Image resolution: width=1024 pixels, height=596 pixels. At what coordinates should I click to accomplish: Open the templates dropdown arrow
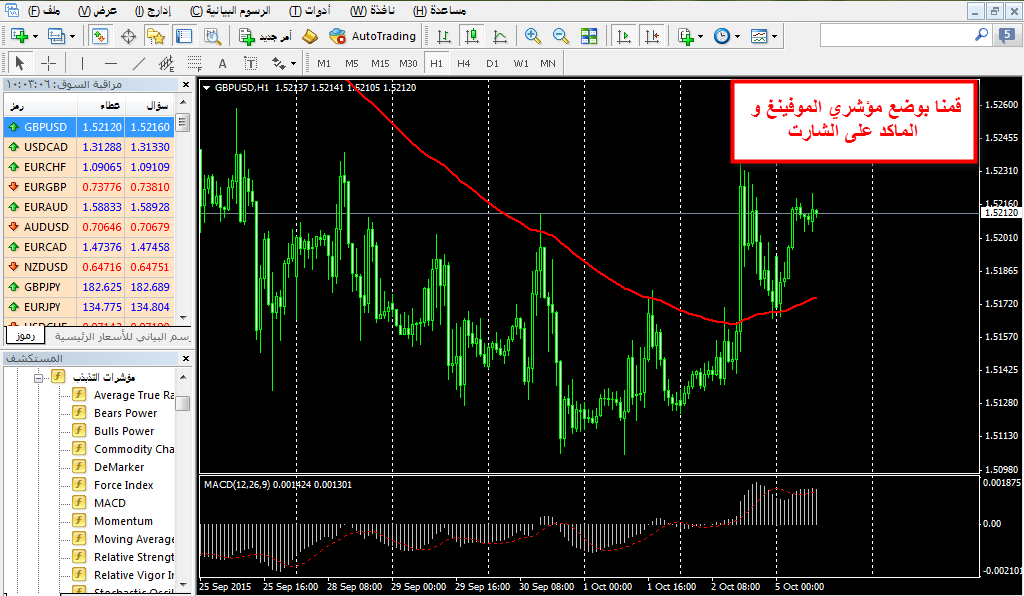775,37
